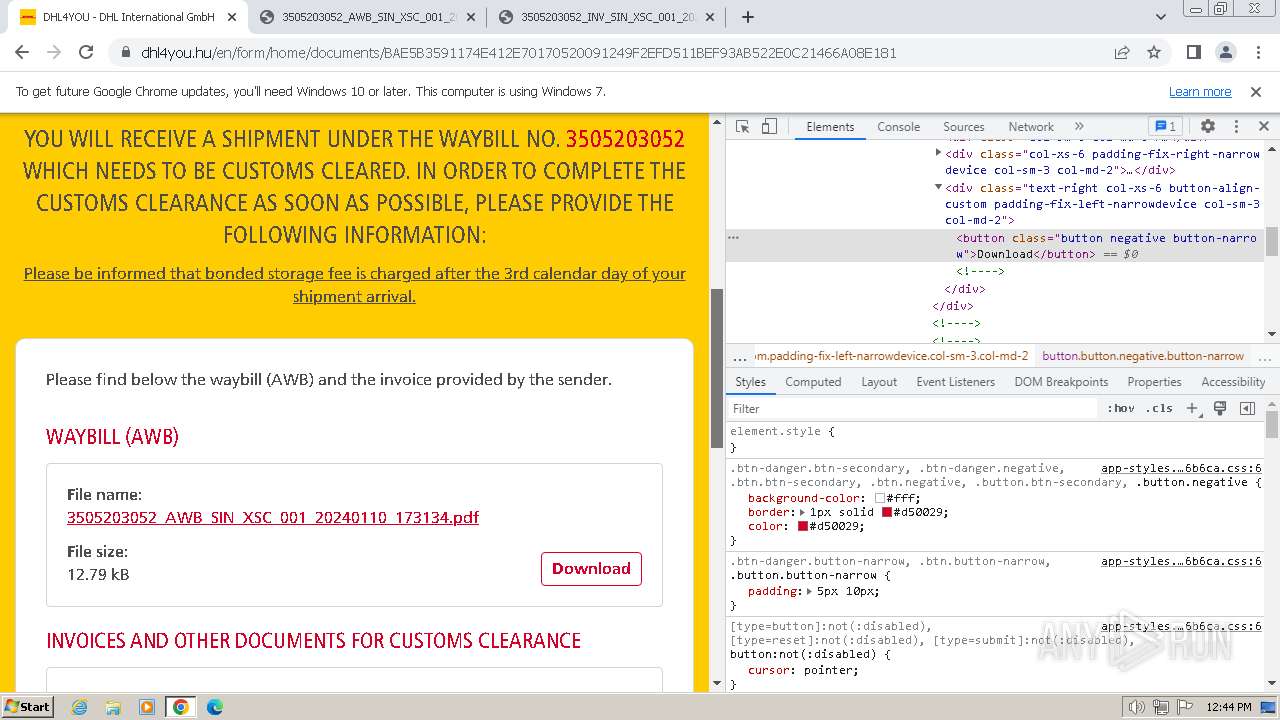The height and width of the screenshot is (720, 1280).
Task: Share this page via the address bar icon
Action: [1122, 52]
